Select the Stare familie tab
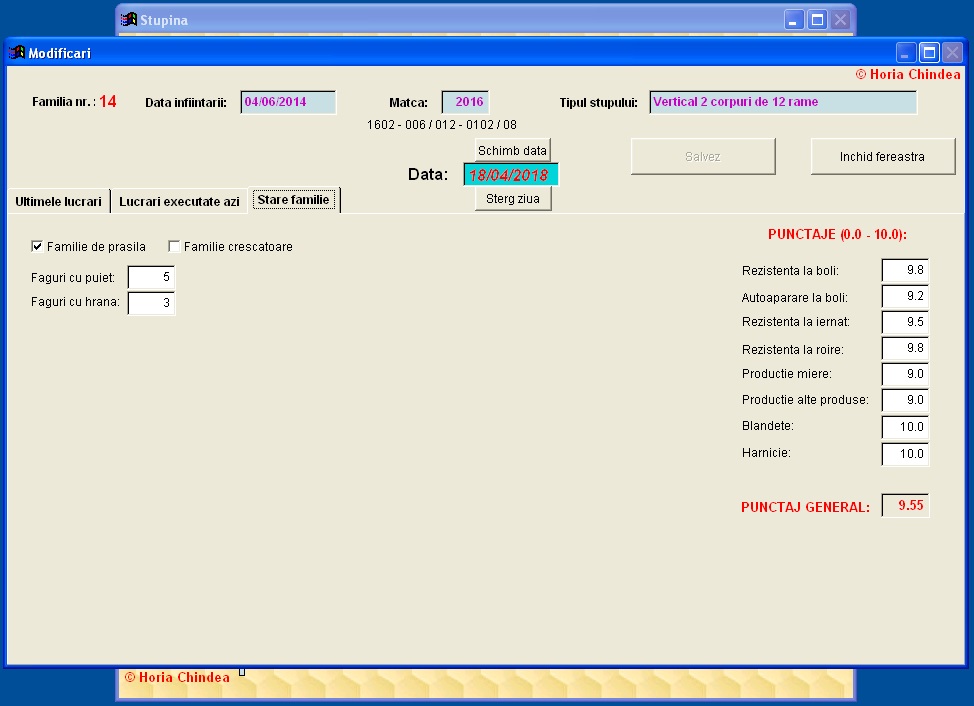The height and width of the screenshot is (706, 974). 294,199
